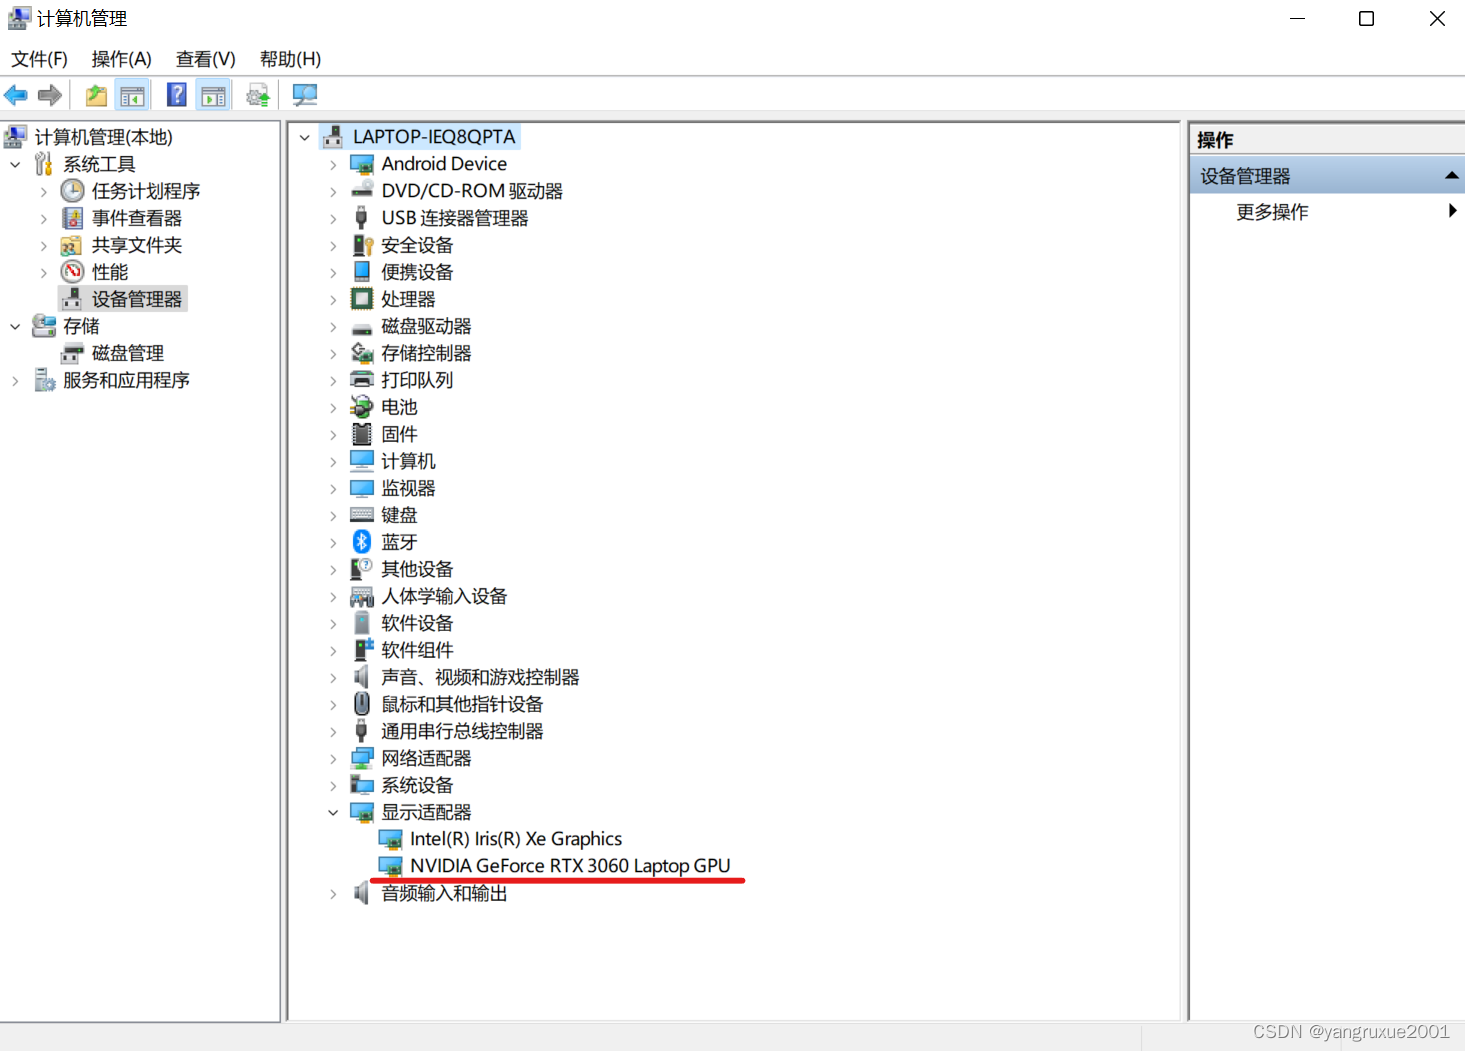Select the 软件设备 category
The width and height of the screenshot is (1465, 1051).
pyautogui.click(x=417, y=623)
